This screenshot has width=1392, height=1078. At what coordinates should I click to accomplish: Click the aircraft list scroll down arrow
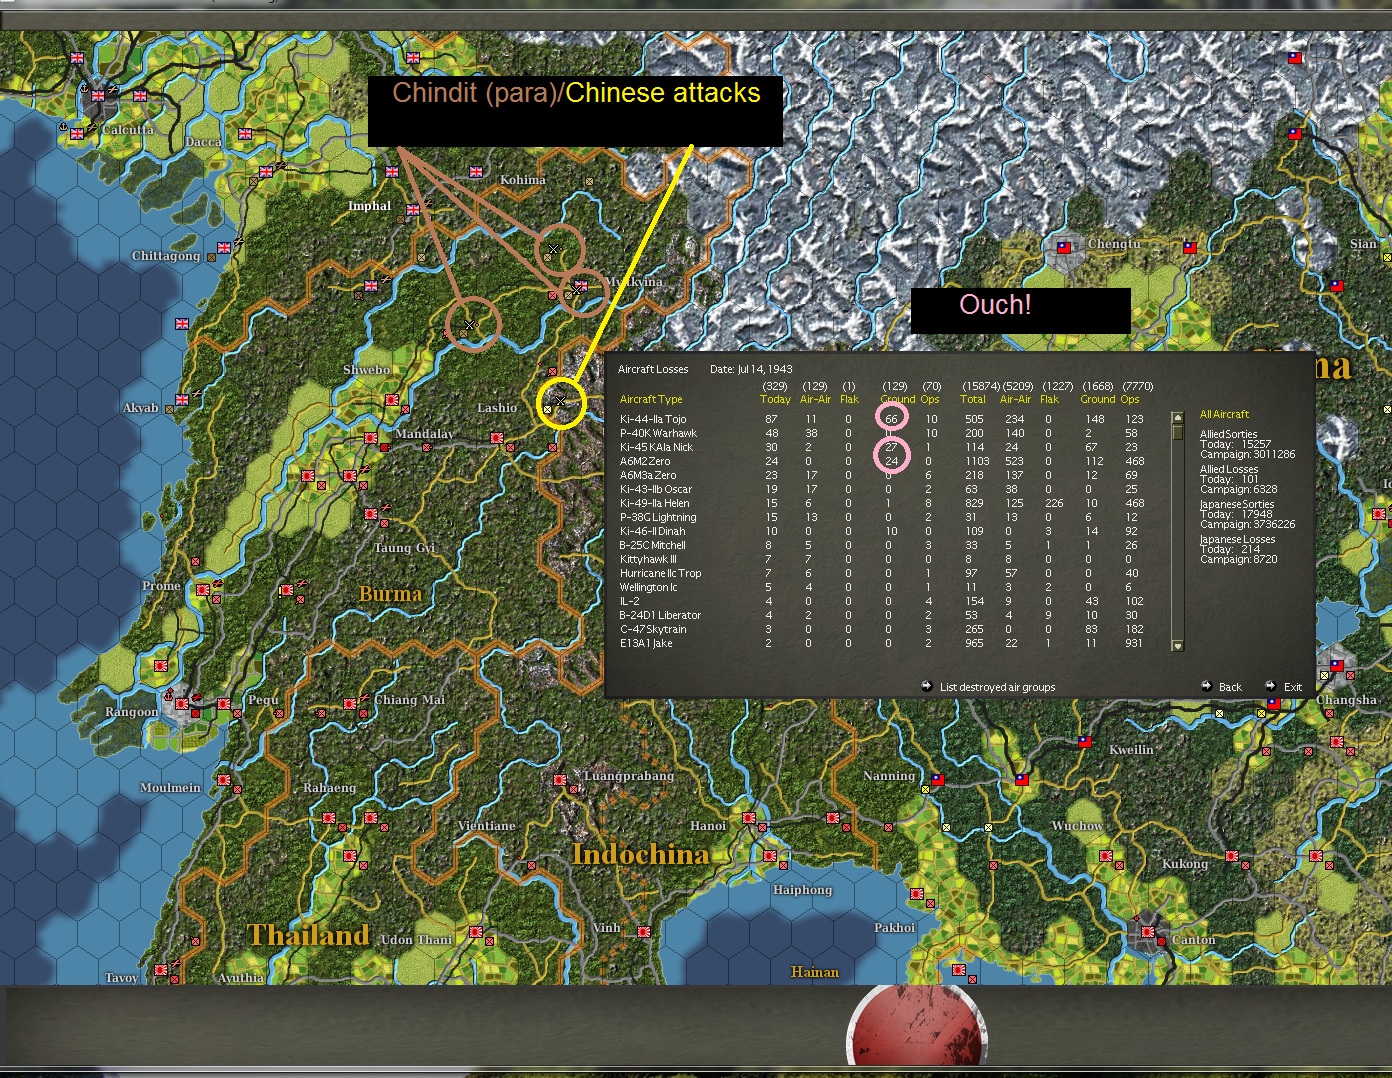[x=1178, y=646]
